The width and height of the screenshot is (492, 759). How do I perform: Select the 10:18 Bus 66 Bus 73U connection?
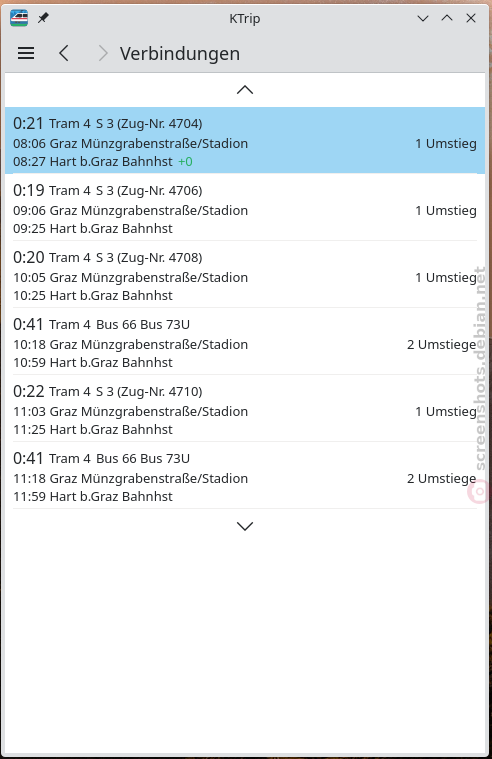coord(245,341)
